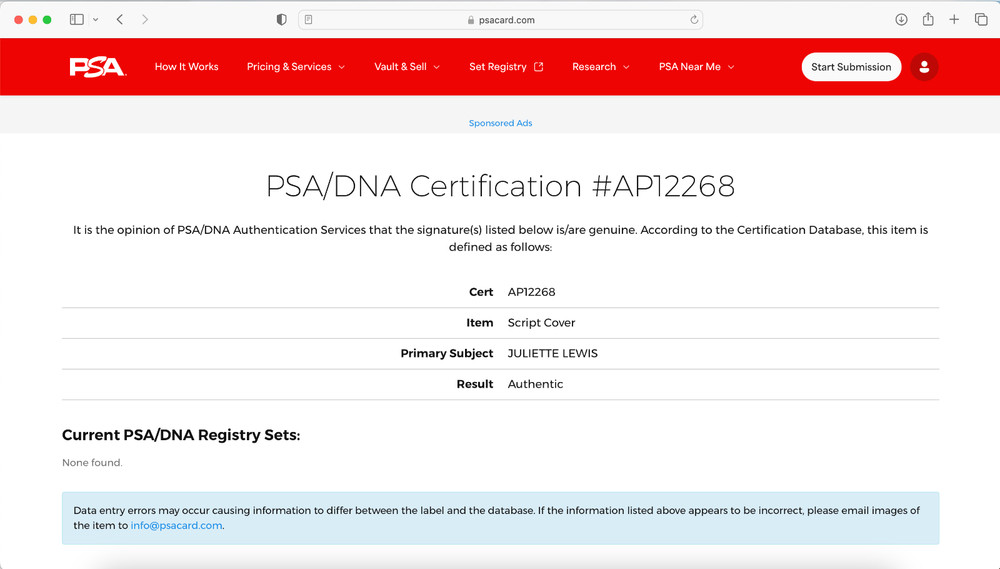Viewport: 1000px width, 569px height.
Task: Expand the sidebar options chevron
Action: [96, 20]
